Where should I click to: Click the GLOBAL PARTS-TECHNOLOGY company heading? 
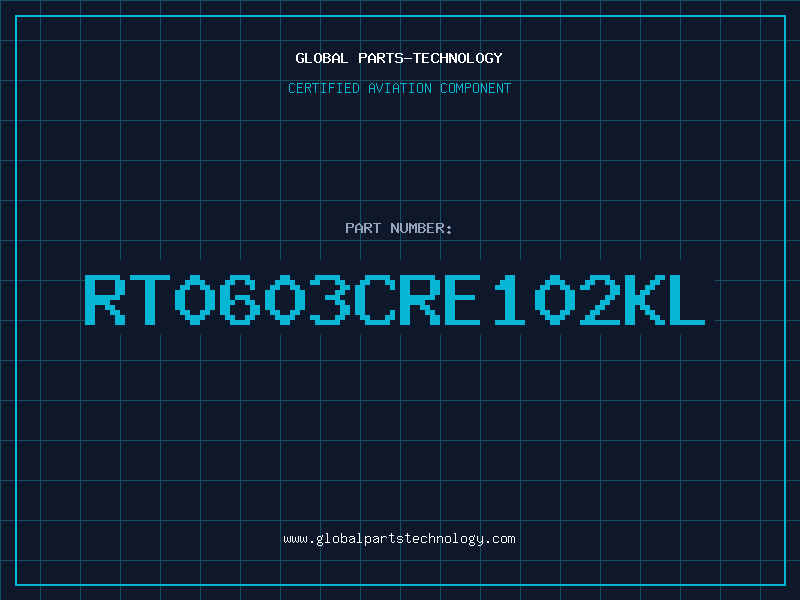[399, 58]
